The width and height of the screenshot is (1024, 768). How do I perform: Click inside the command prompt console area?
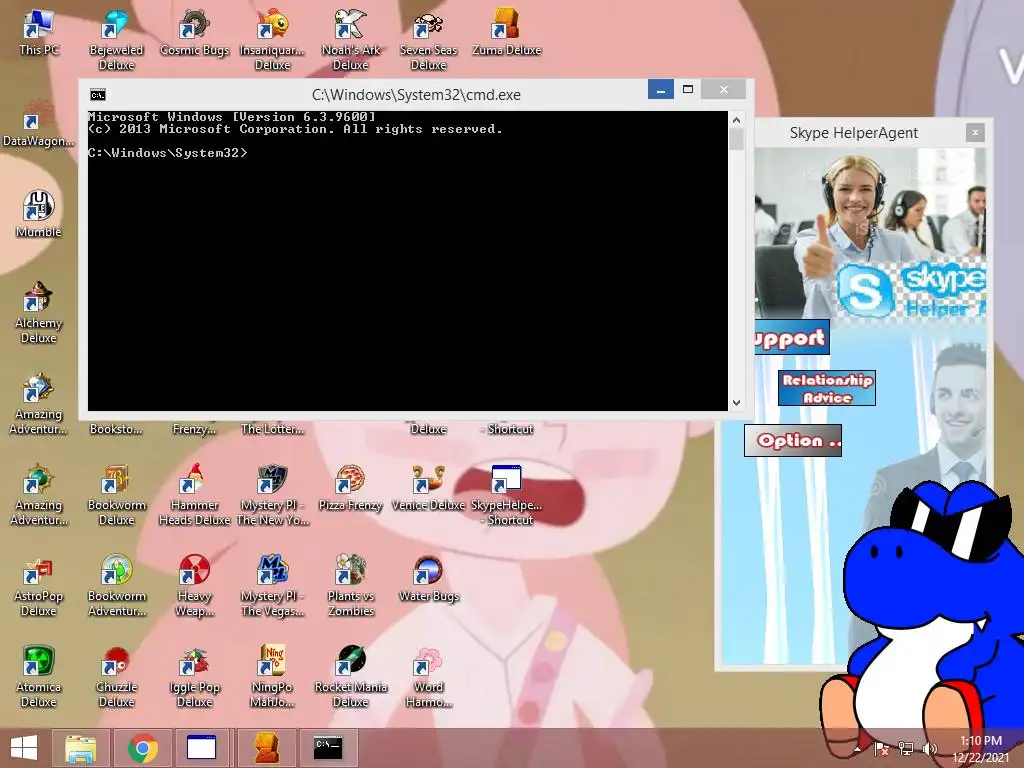point(408,261)
